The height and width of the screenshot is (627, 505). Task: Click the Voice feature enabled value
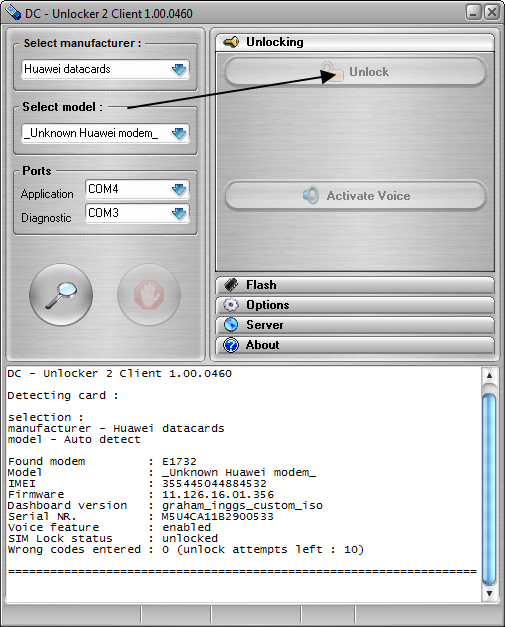pyautogui.click(x=186, y=528)
